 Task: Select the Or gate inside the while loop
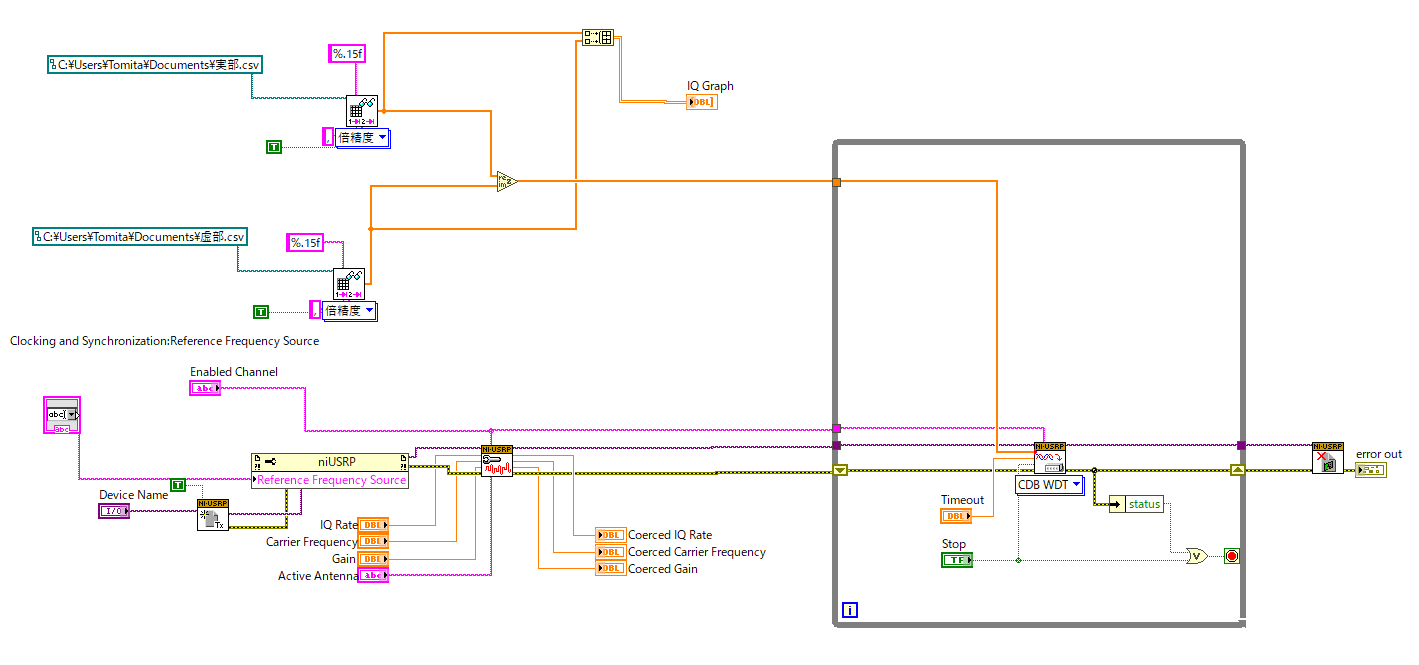point(1195,555)
